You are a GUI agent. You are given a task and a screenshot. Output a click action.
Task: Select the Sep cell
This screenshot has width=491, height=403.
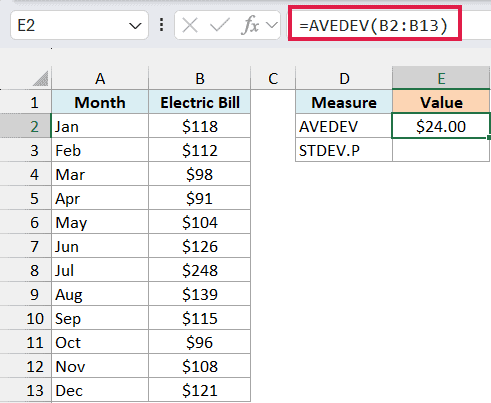[x=100, y=318]
